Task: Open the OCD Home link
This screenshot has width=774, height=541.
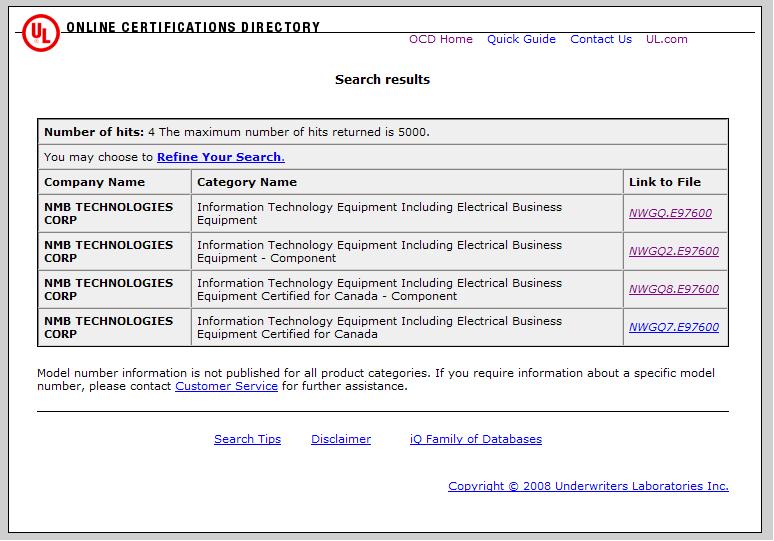Action: click(x=441, y=39)
